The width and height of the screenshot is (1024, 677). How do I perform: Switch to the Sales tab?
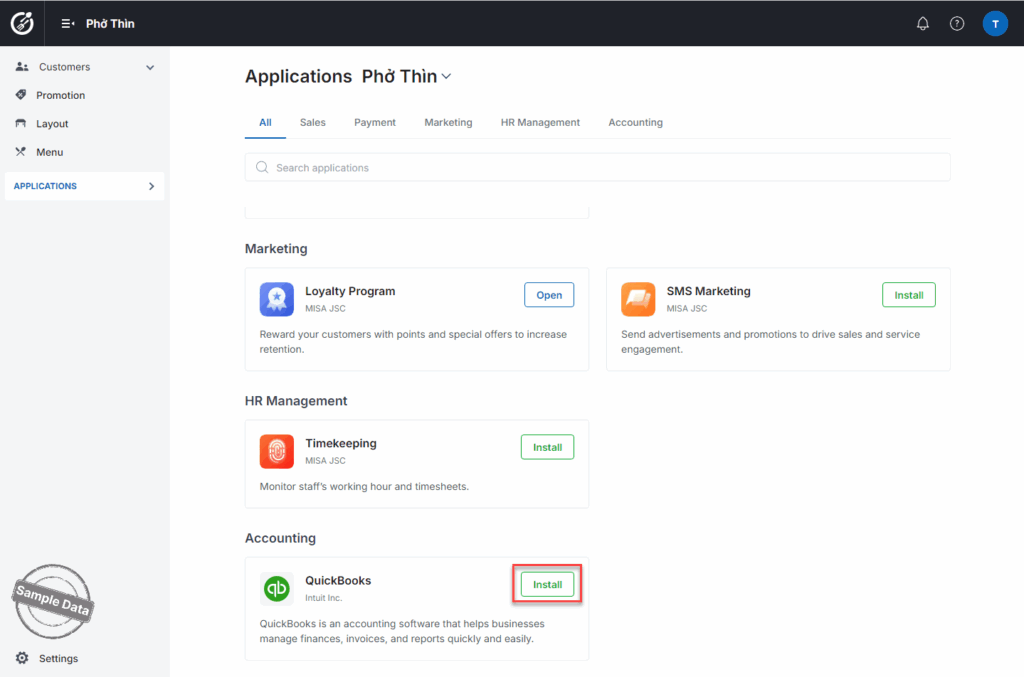click(312, 122)
